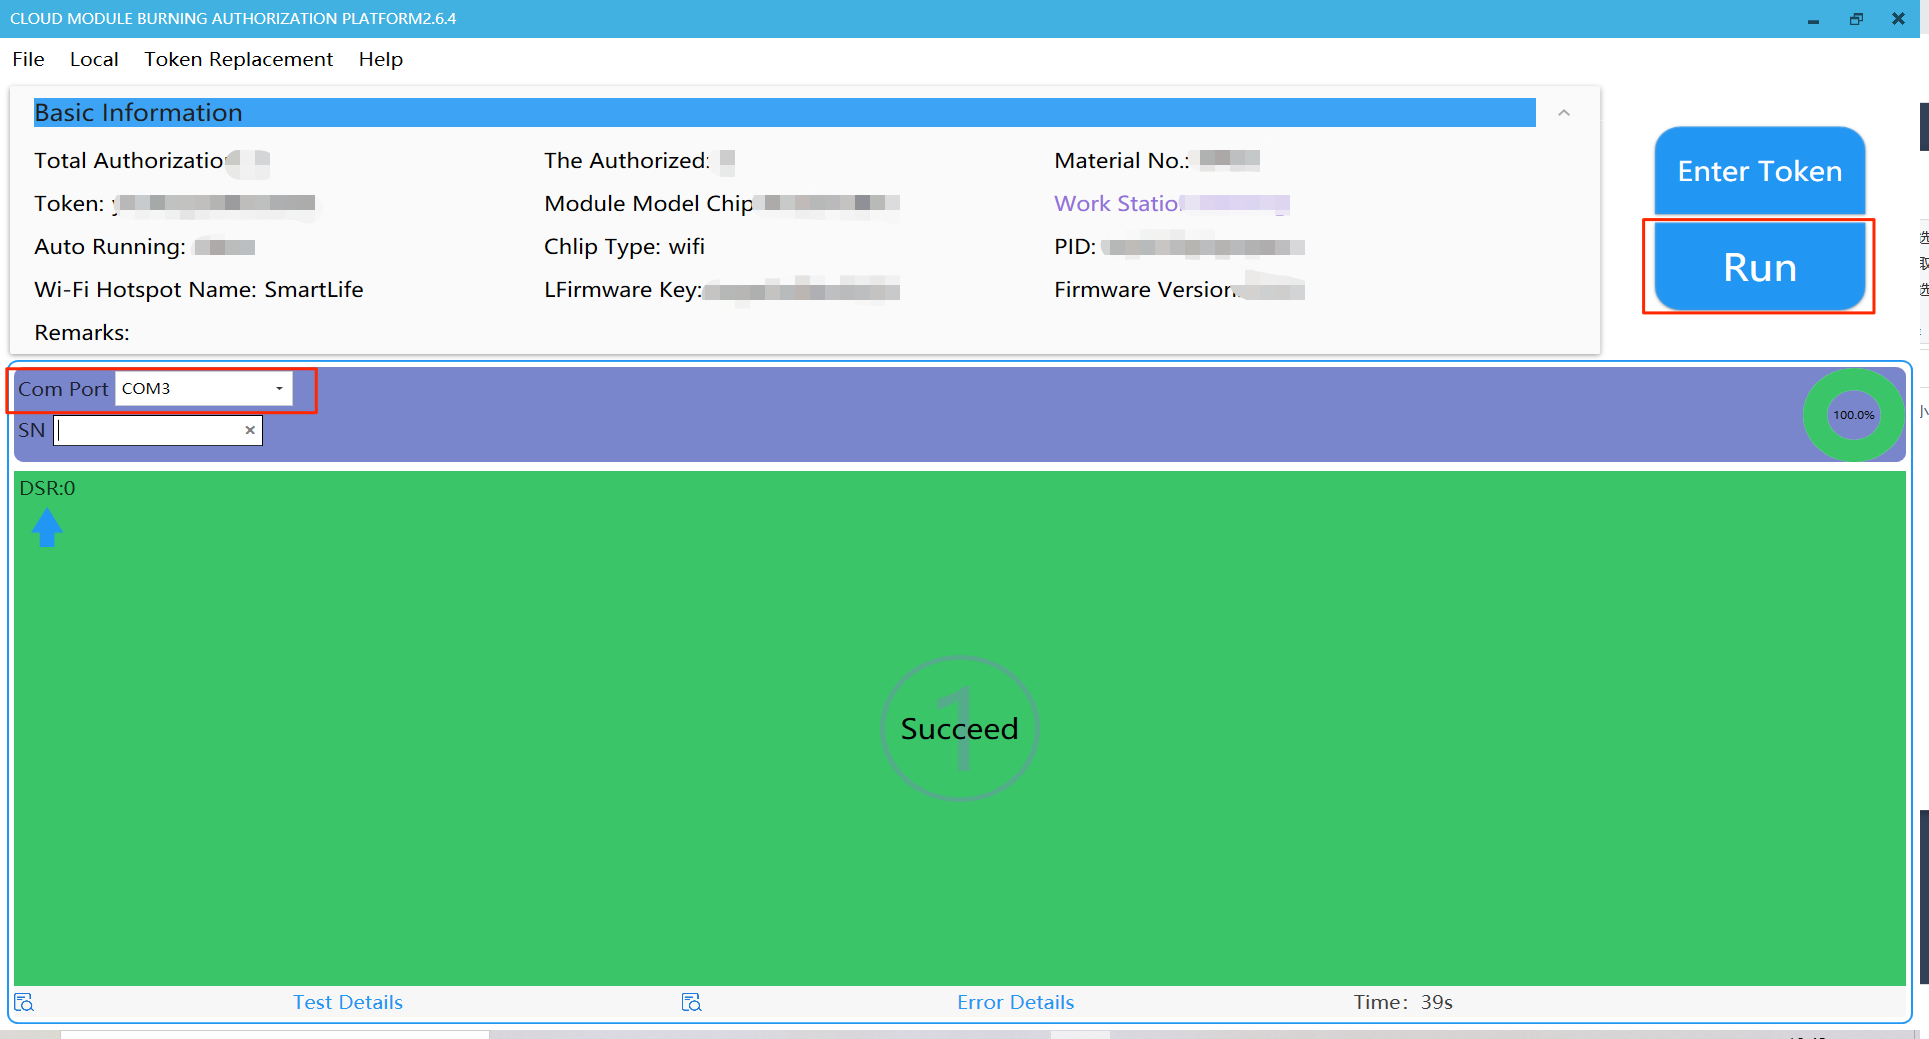1929x1039 pixels.
Task: Click the Run button
Action: (1758, 266)
